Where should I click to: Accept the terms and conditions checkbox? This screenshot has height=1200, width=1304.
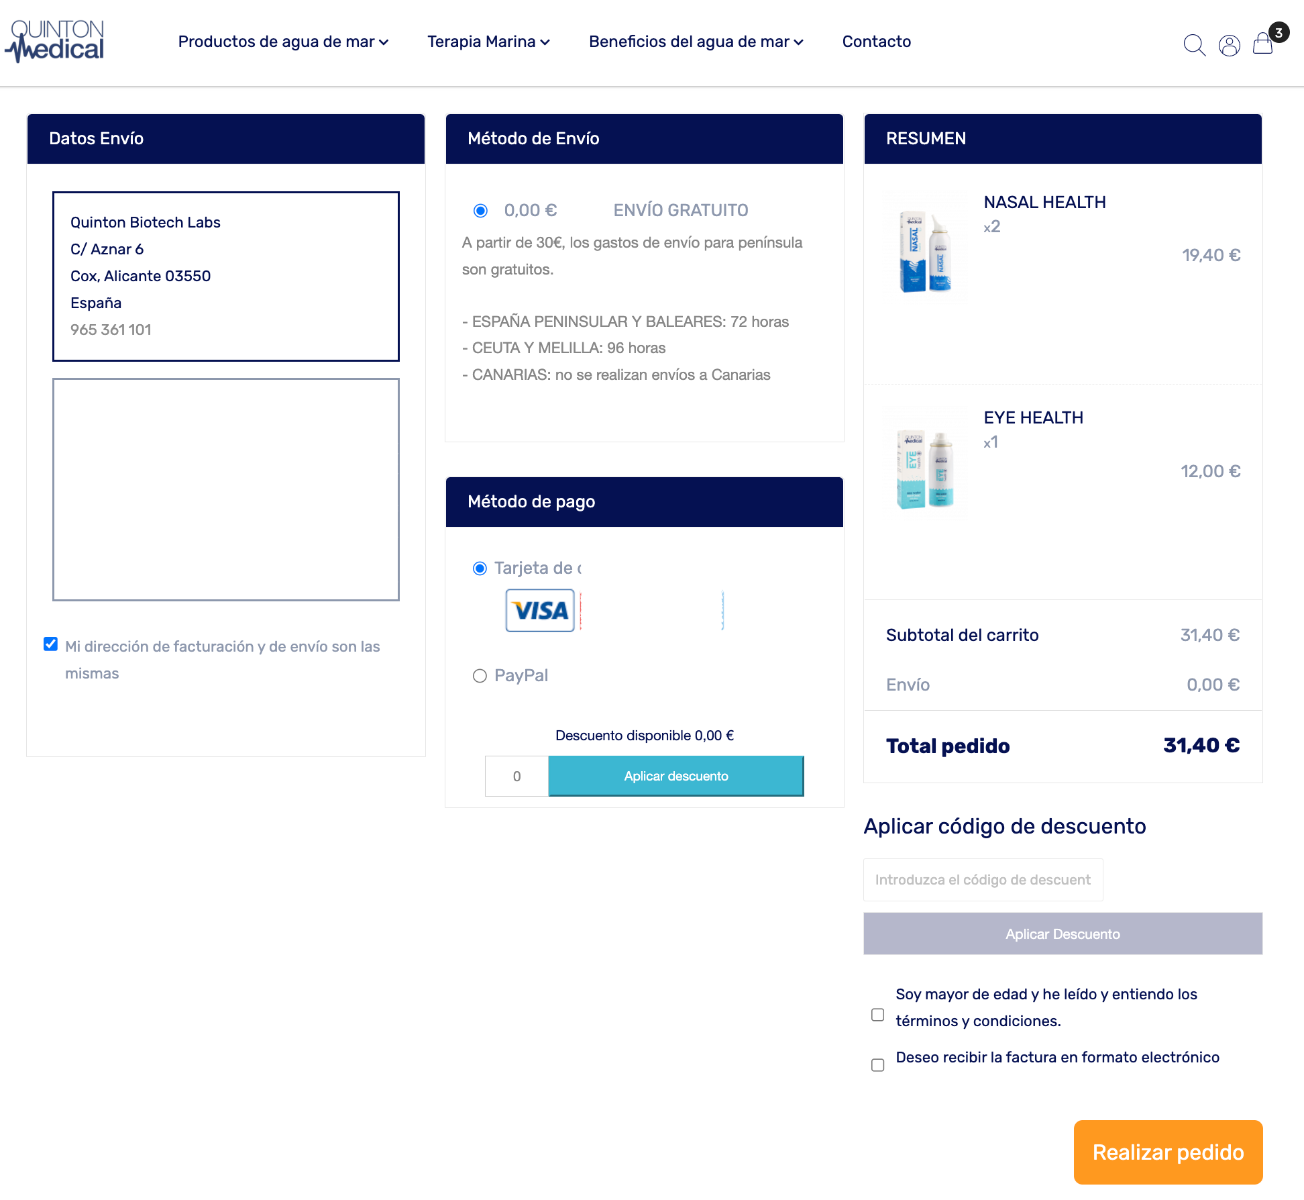pos(878,1015)
